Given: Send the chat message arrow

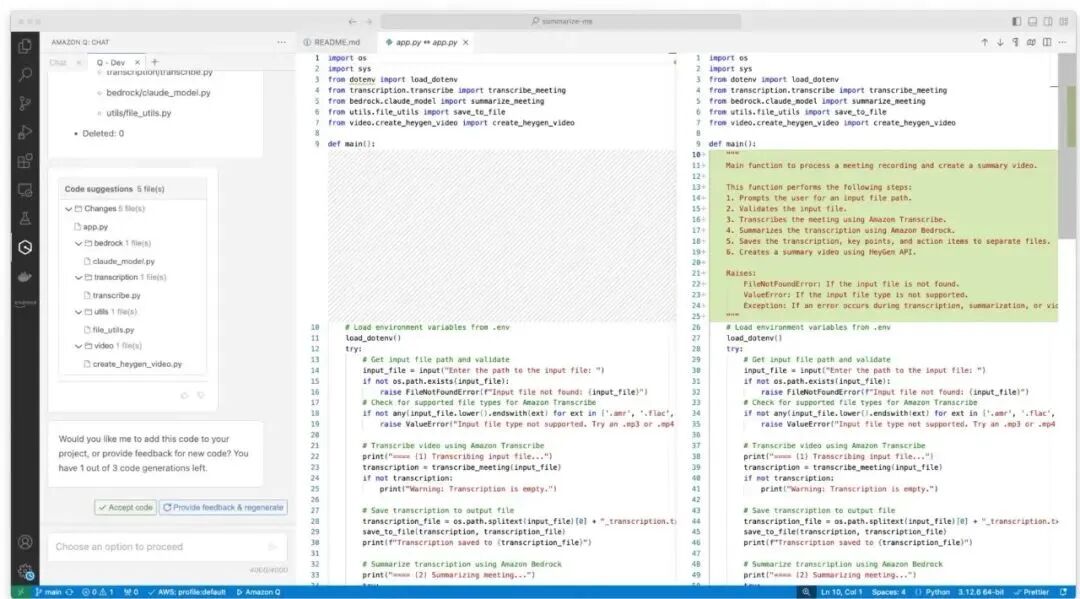Looking at the screenshot, I should (x=273, y=547).
